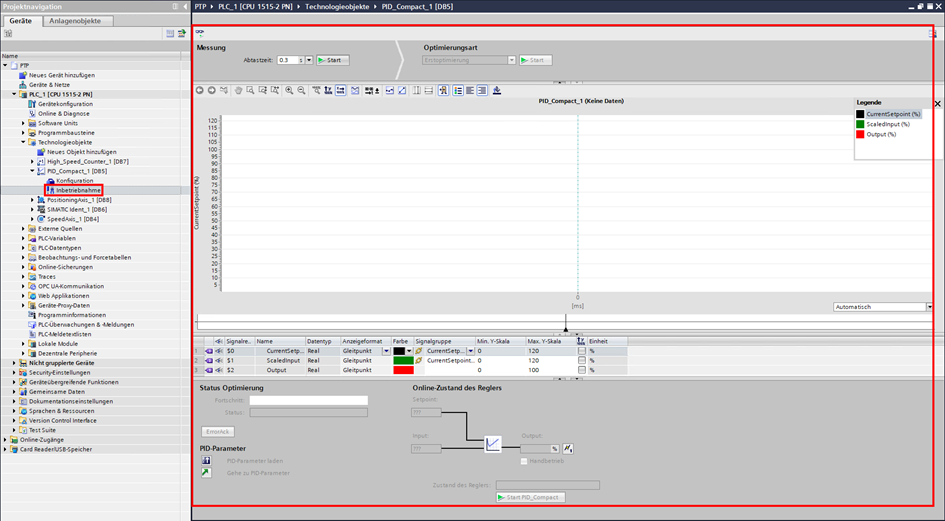Click the red Output color swatch

click(x=403, y=370)
